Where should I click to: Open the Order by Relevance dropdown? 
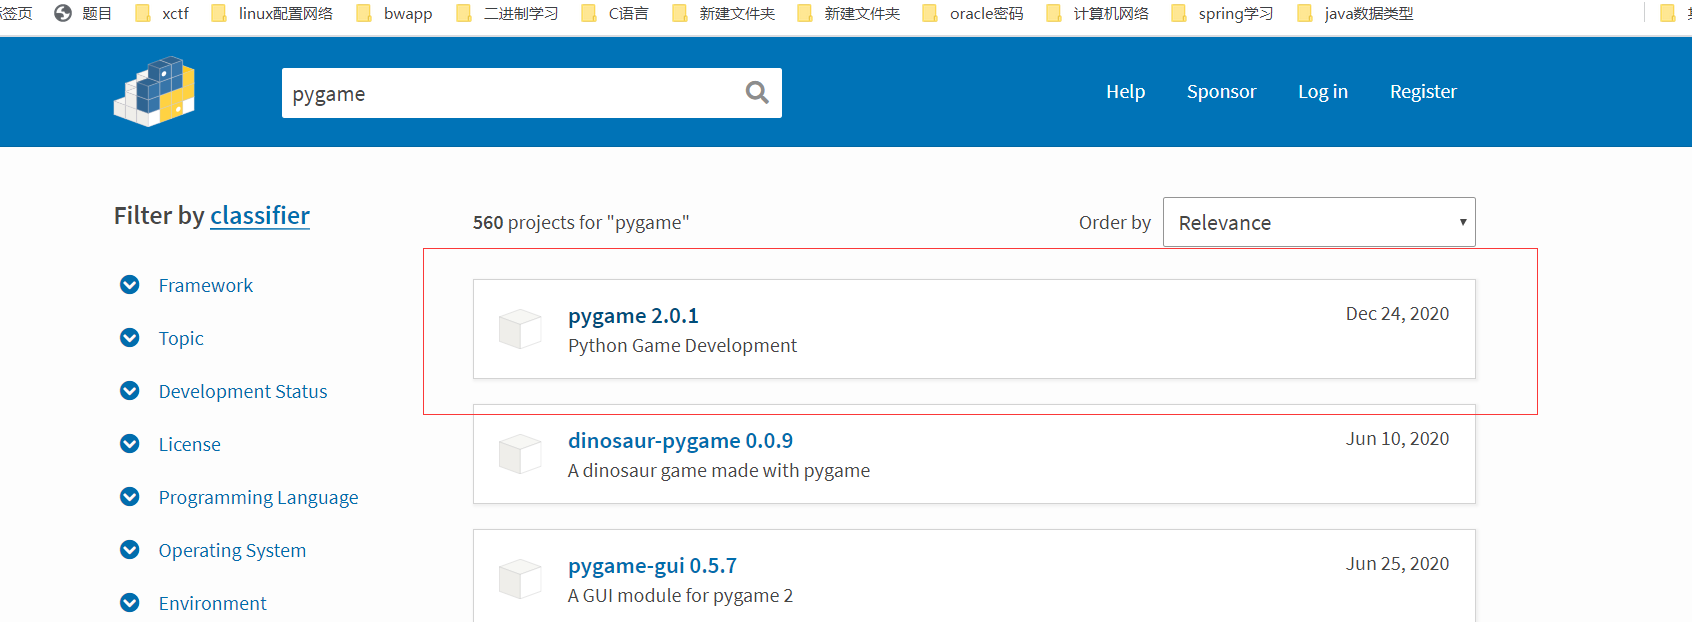pyautogui.click(x=1319, y=222)
